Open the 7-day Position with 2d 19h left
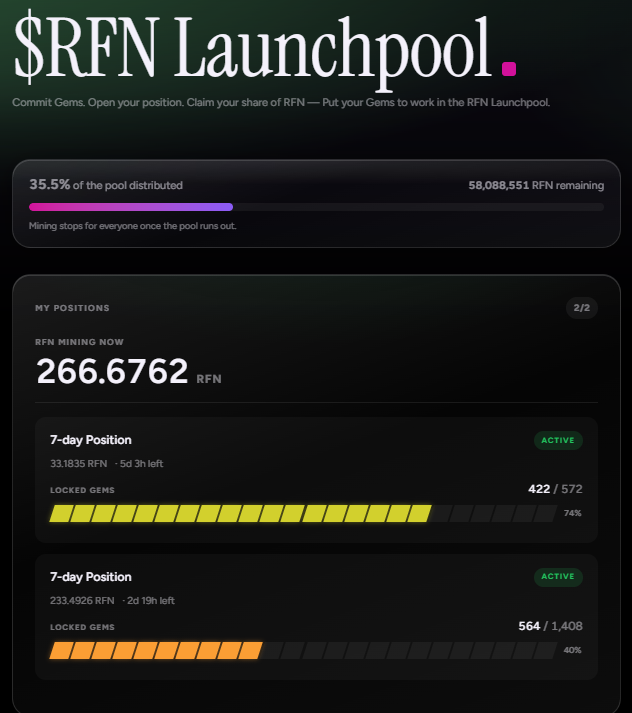Viewport: 632px width, 713px height. pos(316,617)
